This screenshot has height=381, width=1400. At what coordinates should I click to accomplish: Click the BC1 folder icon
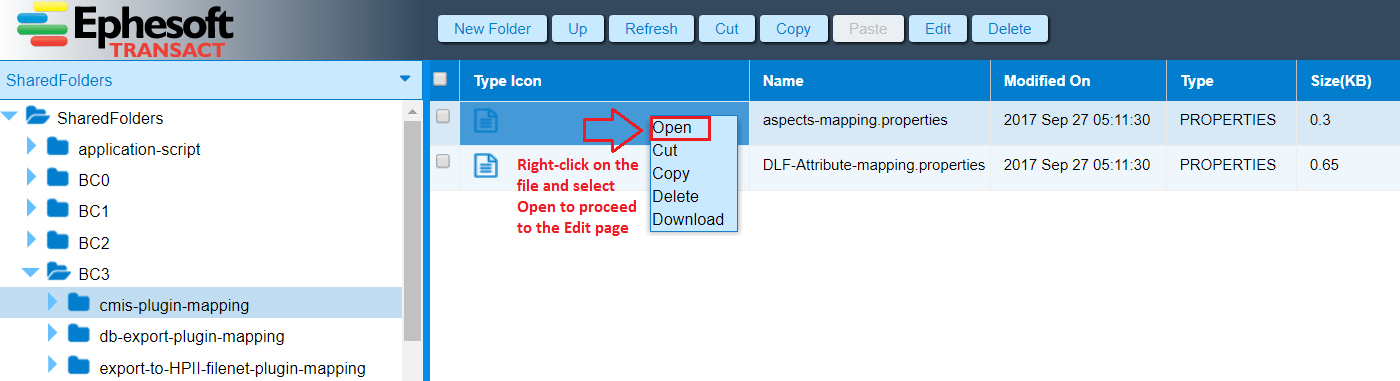pyautogui.click(x=58, y=210)
